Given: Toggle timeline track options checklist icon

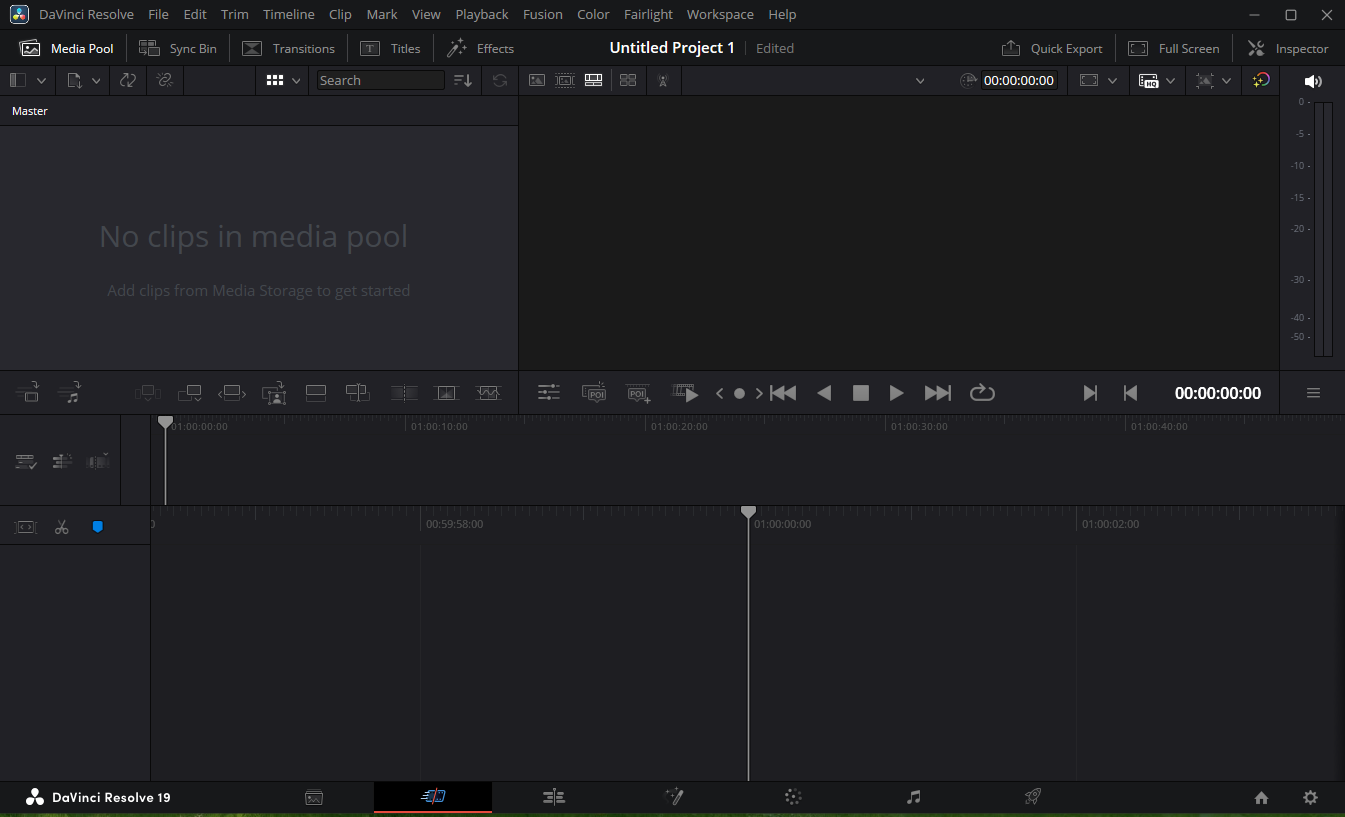Looking at the screenshot, I should point(26,461).
